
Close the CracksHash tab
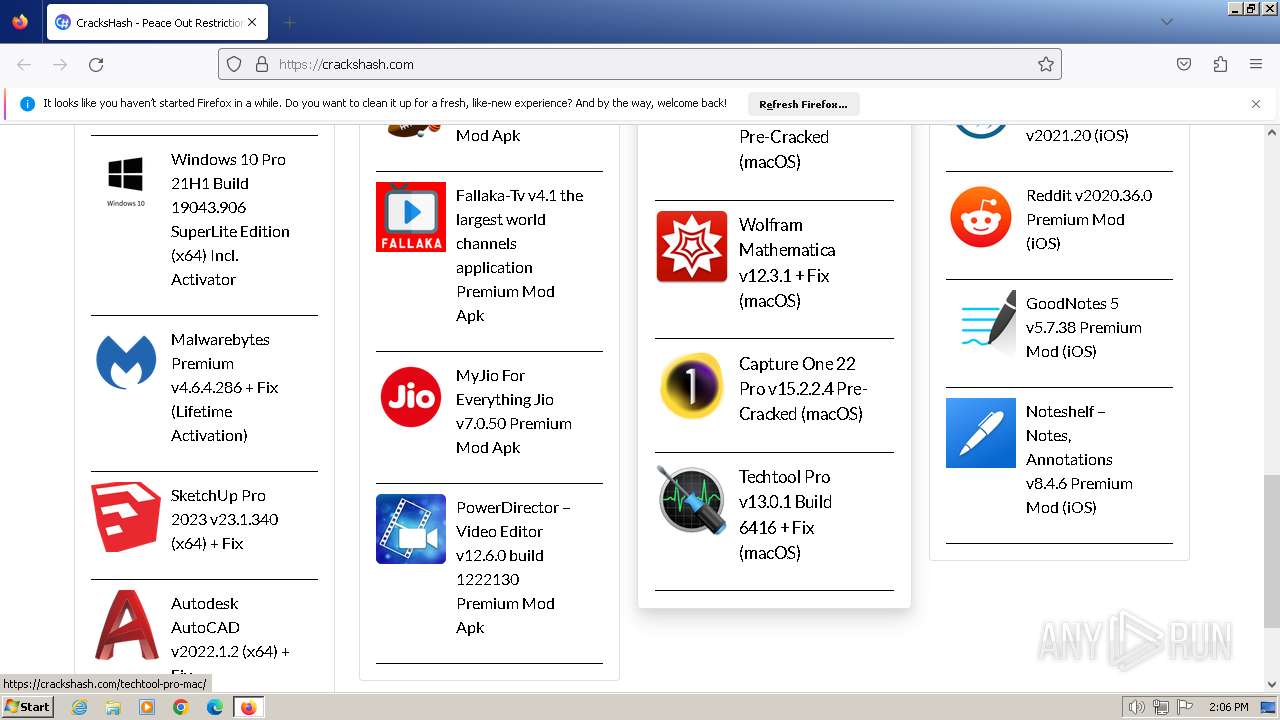(x=251, y=22)
